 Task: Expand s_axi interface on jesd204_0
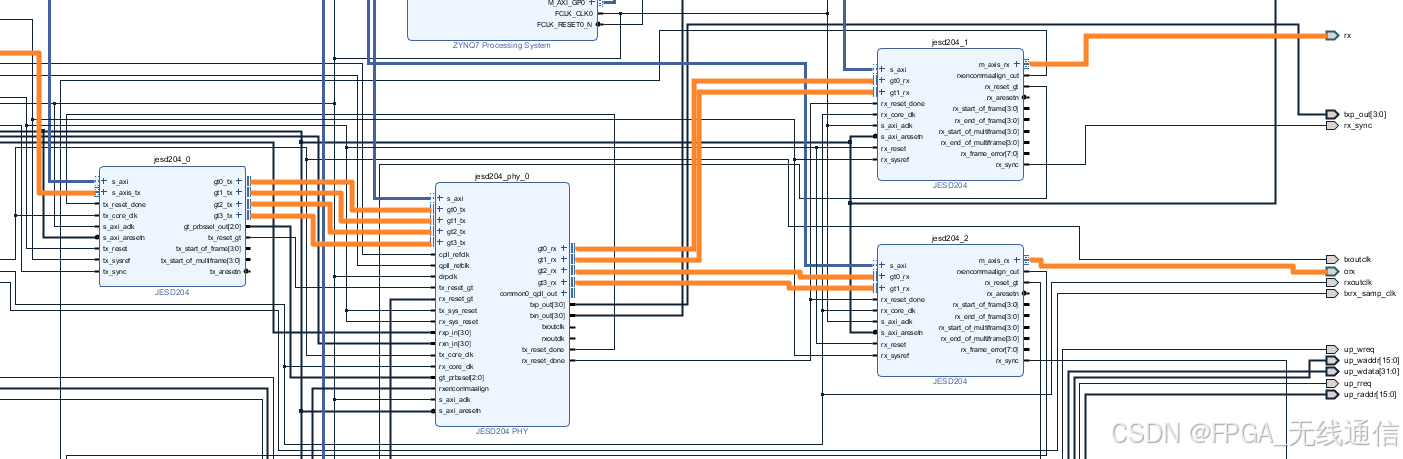click(x=104, y=182)
